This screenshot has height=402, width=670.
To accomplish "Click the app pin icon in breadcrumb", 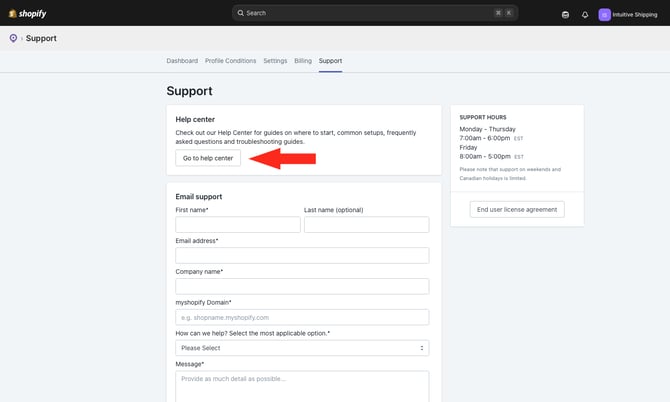I will tap(13, 38).
